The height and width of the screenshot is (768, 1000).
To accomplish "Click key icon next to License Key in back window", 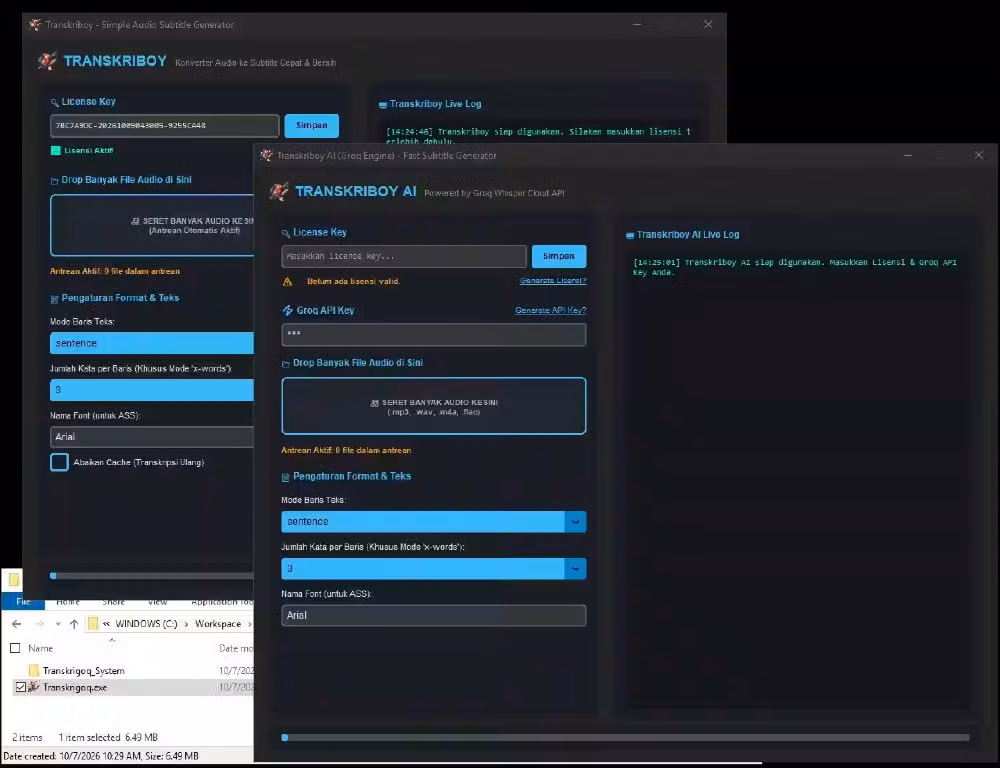I will click(x=54, y=103).
